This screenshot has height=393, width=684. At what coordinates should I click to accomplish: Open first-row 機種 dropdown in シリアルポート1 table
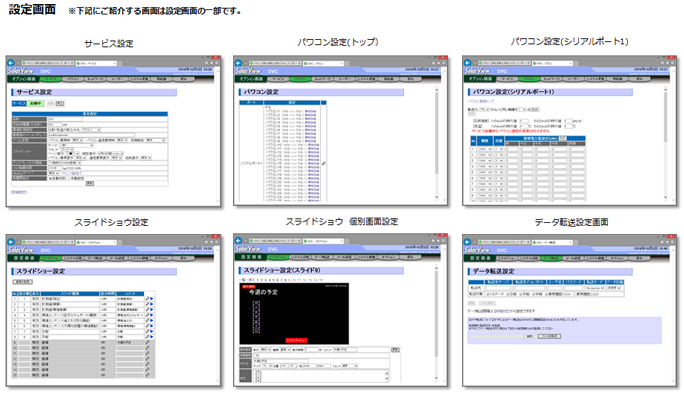point(485,149)
